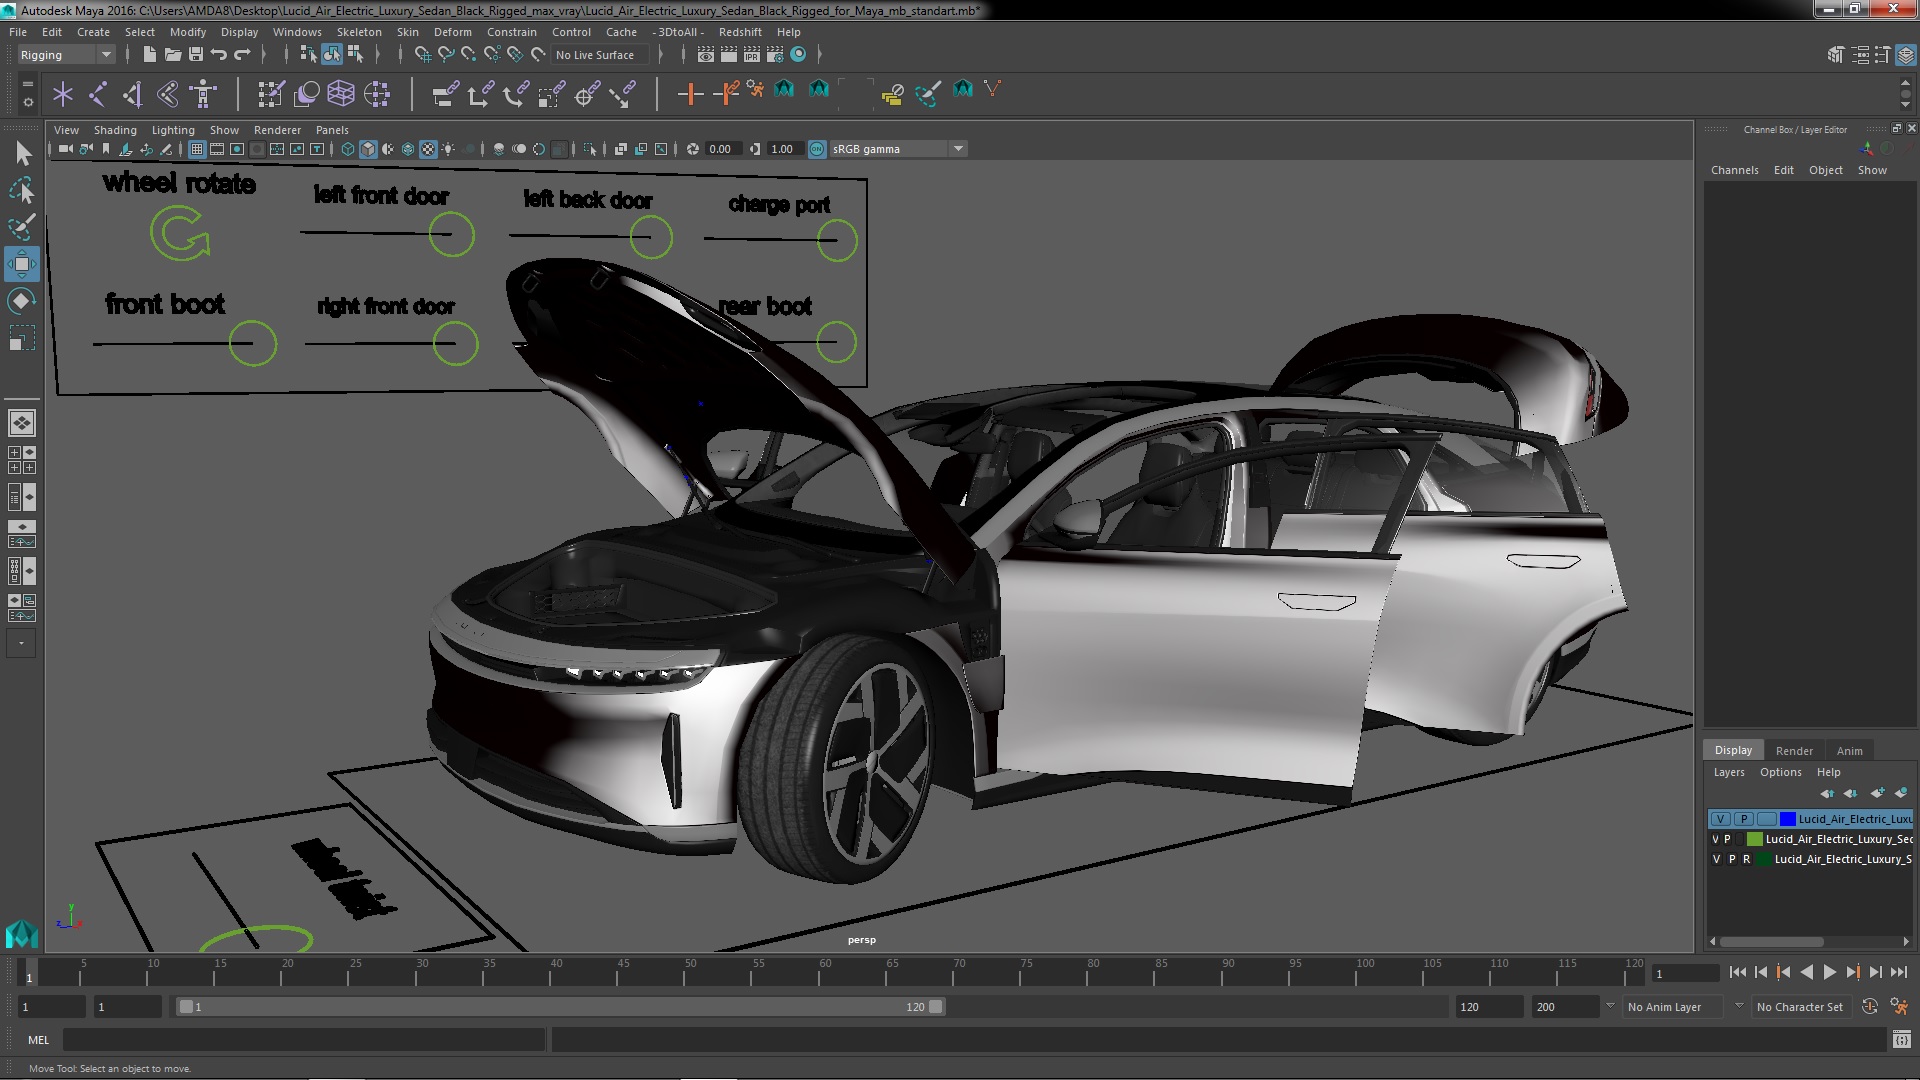
Task: Toggle visibility V of the green layer
Action: pyautogui.click(x=1716, y=839)
